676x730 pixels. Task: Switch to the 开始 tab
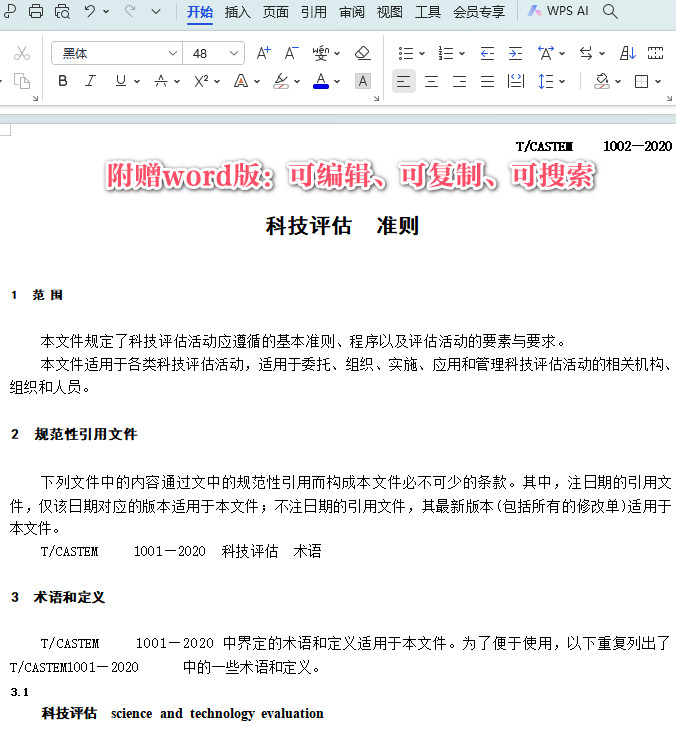[x=200, y=12]
